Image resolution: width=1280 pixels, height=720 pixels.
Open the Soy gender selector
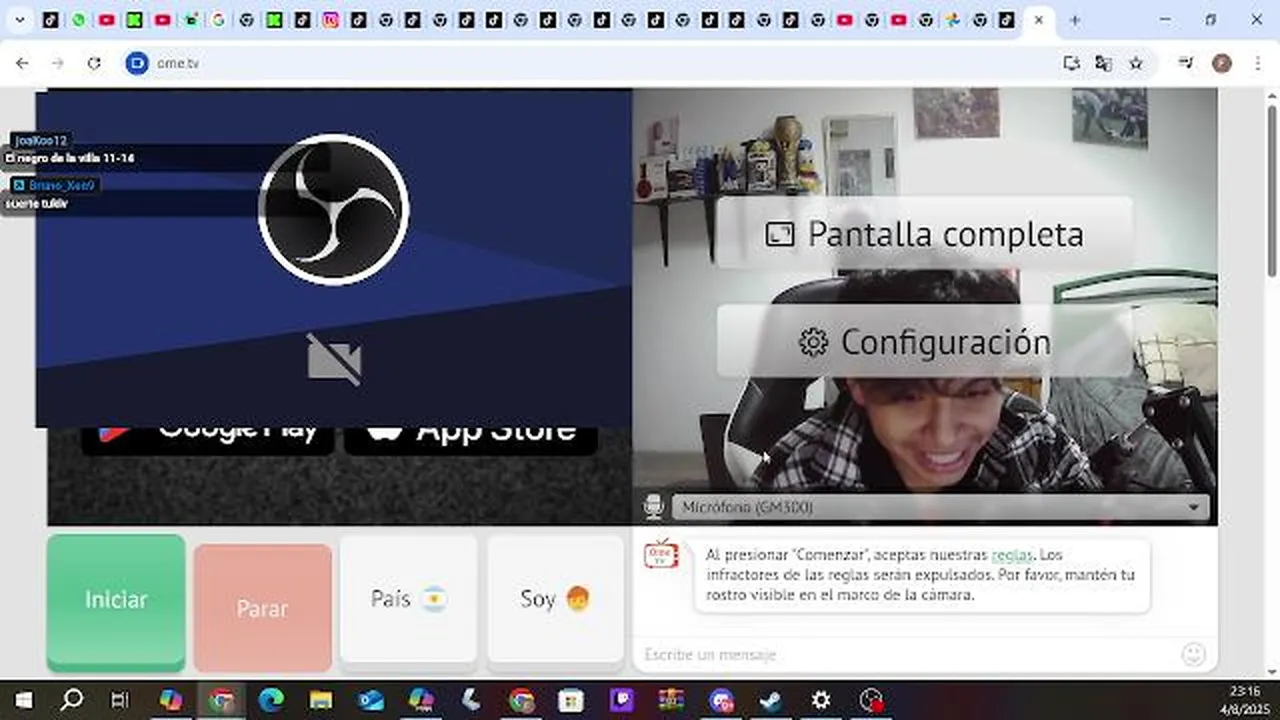[x=555, y=599]
